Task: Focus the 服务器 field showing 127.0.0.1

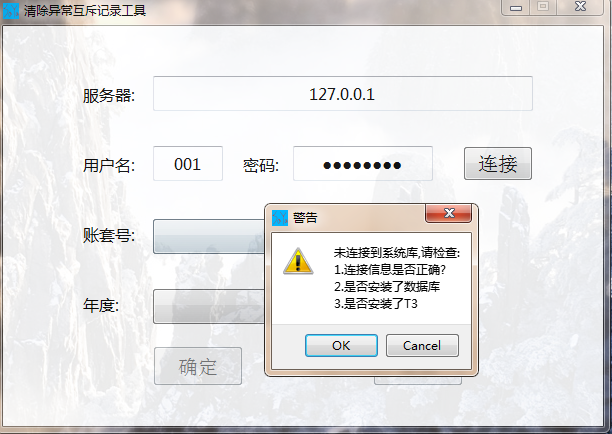Action: pyautogui.click(x=343, y=94)
